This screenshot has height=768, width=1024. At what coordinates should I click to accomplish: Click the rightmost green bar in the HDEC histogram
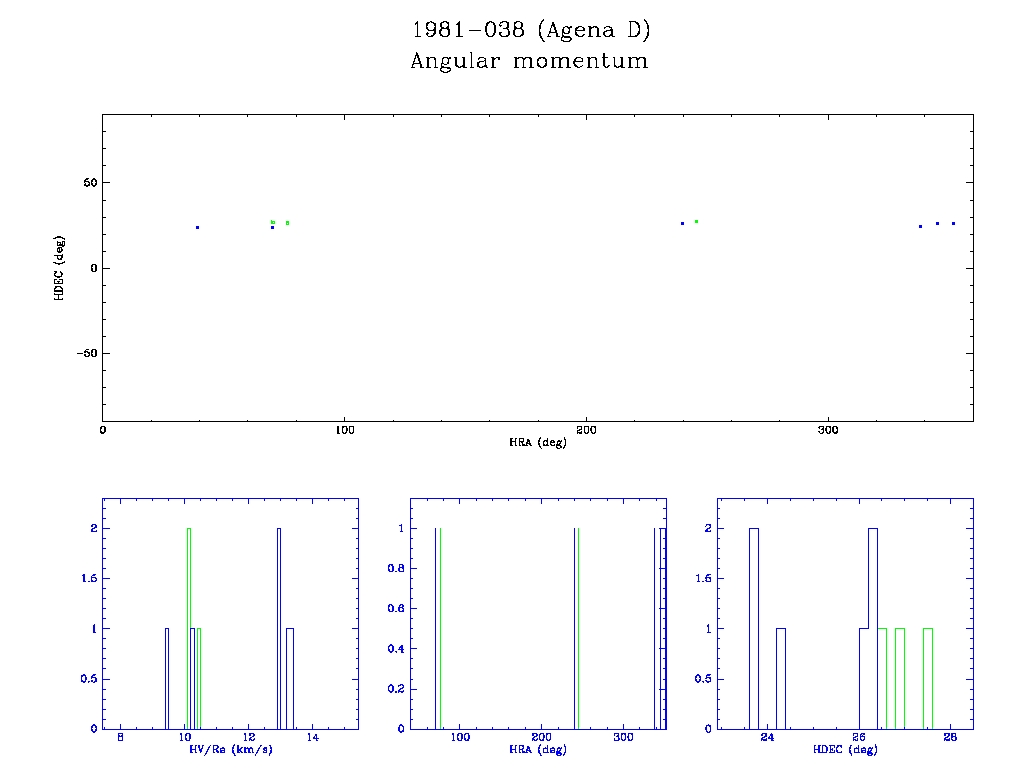928,679
